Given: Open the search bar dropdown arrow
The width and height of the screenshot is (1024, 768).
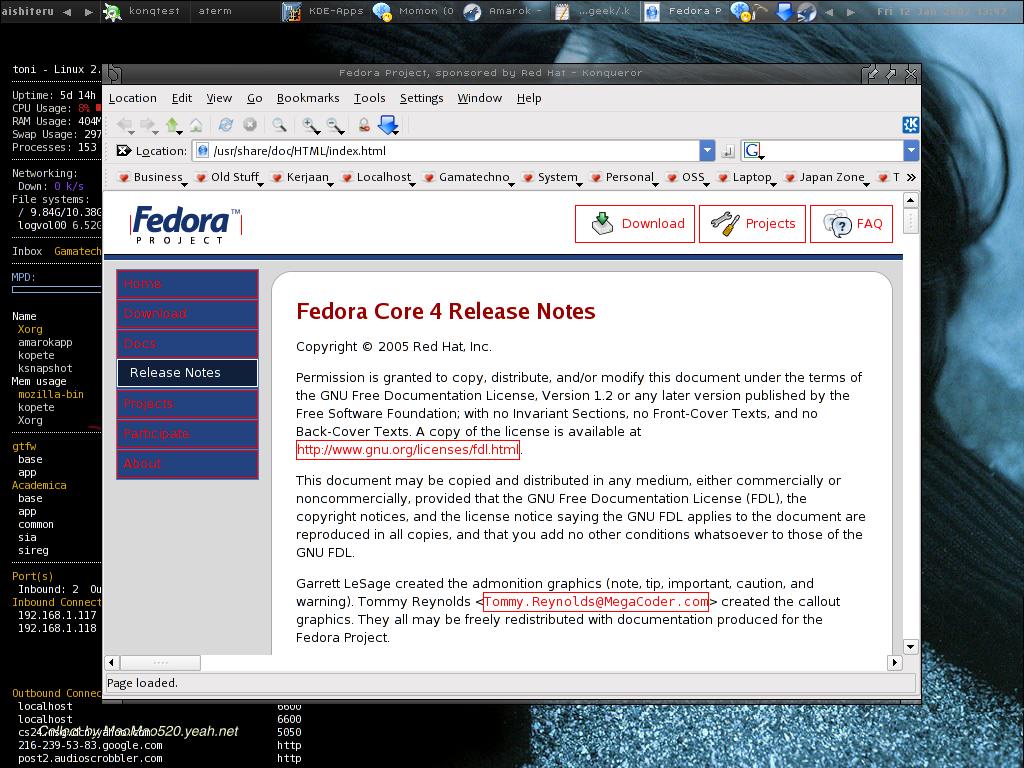Looking at the screenshot, I should (x=912, y=151).
